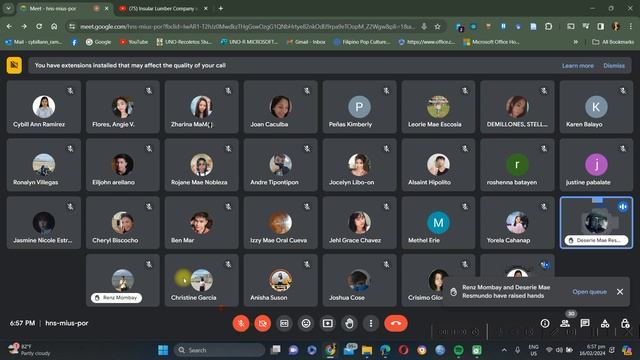
Task: Click Renz Mombay raised-hand tile
Action: coord(122,280)
